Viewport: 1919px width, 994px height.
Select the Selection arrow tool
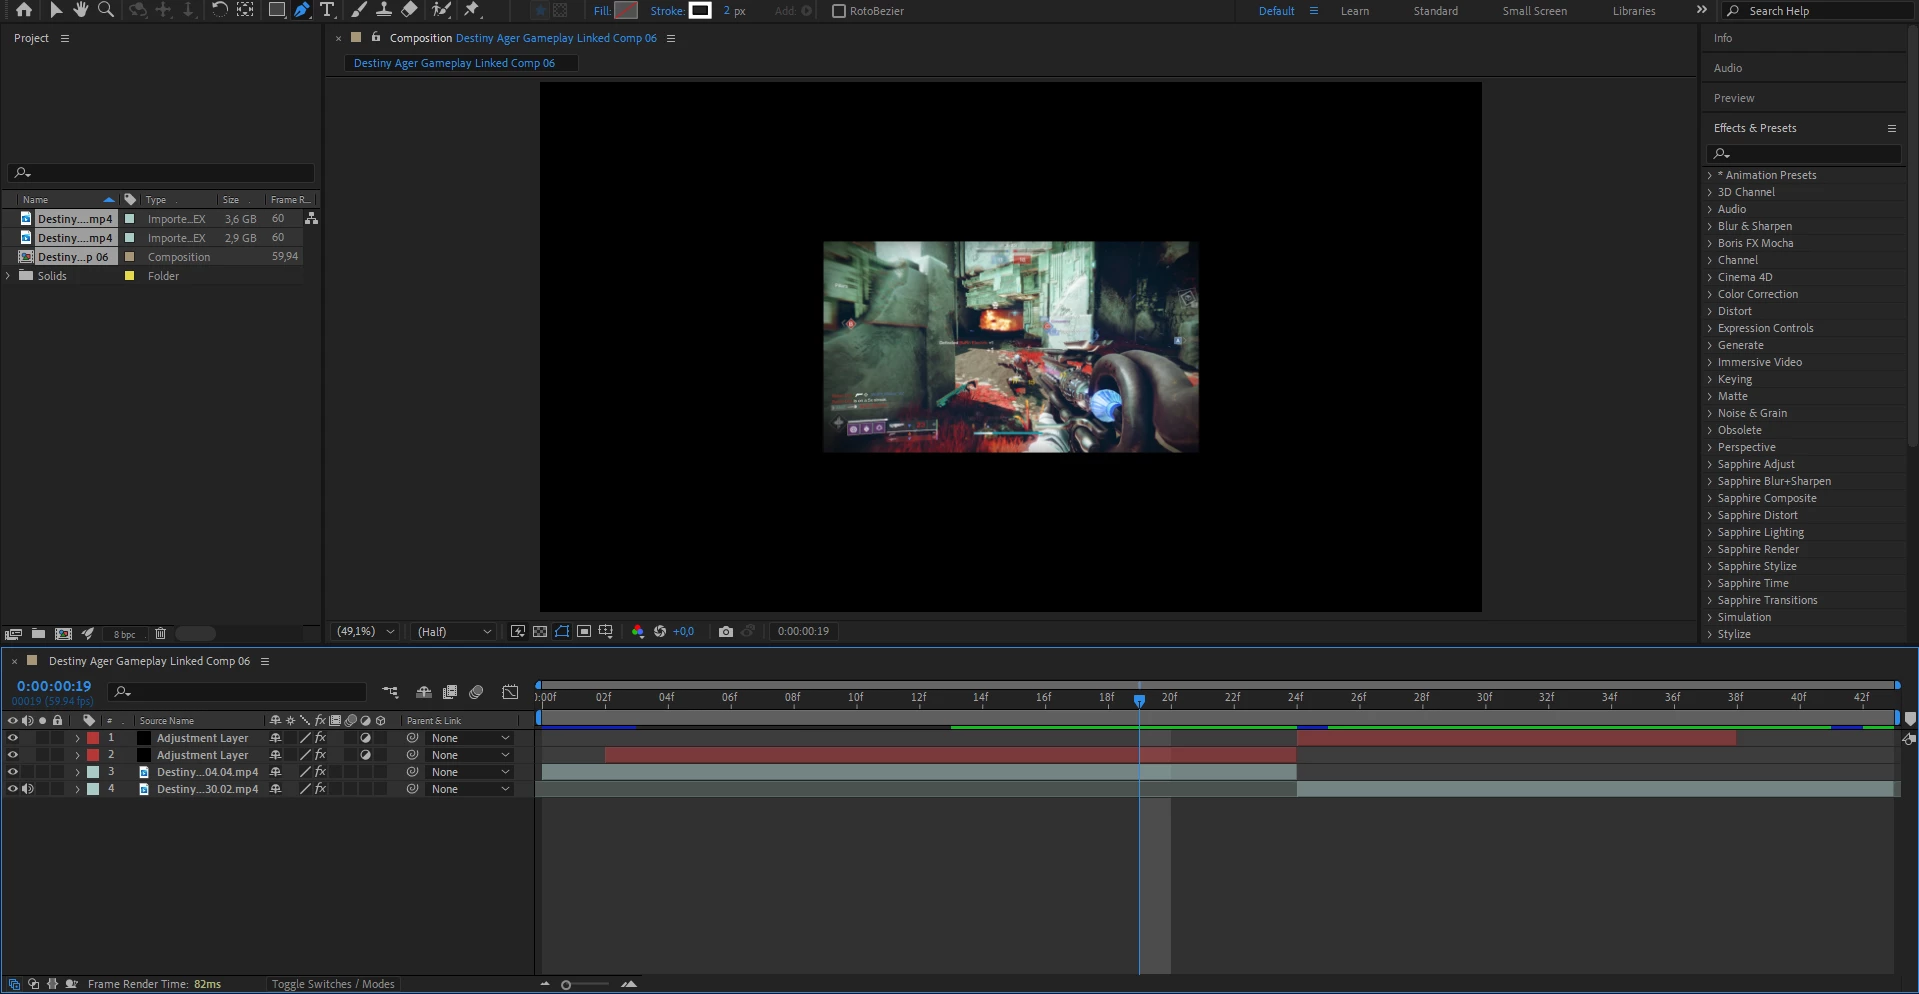click(x=56, y=10)
